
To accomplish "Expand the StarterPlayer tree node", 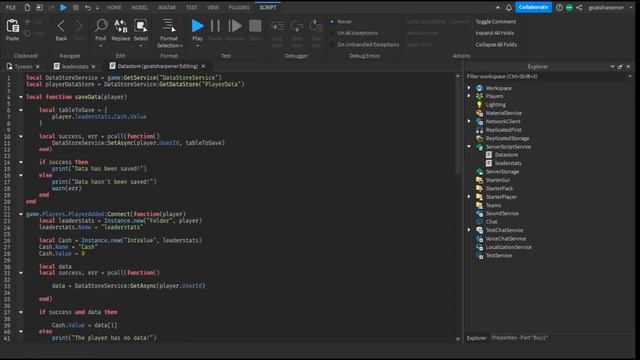I will (x=469, y=197).
